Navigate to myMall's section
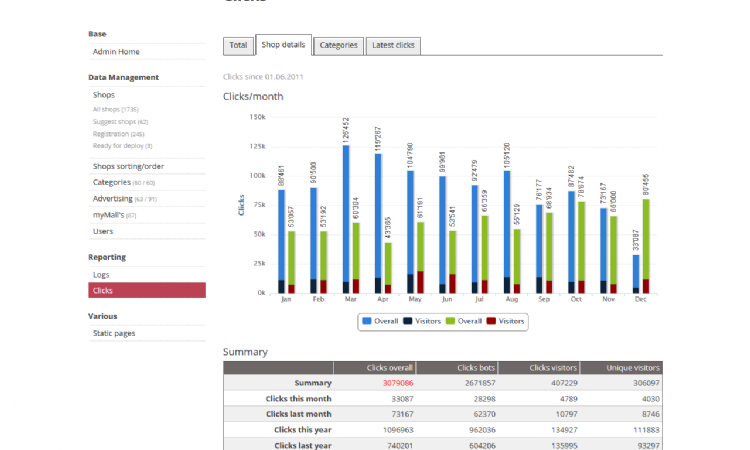This screenshot has height=450, width=750. pyautogui.click(x=114, y=215)
